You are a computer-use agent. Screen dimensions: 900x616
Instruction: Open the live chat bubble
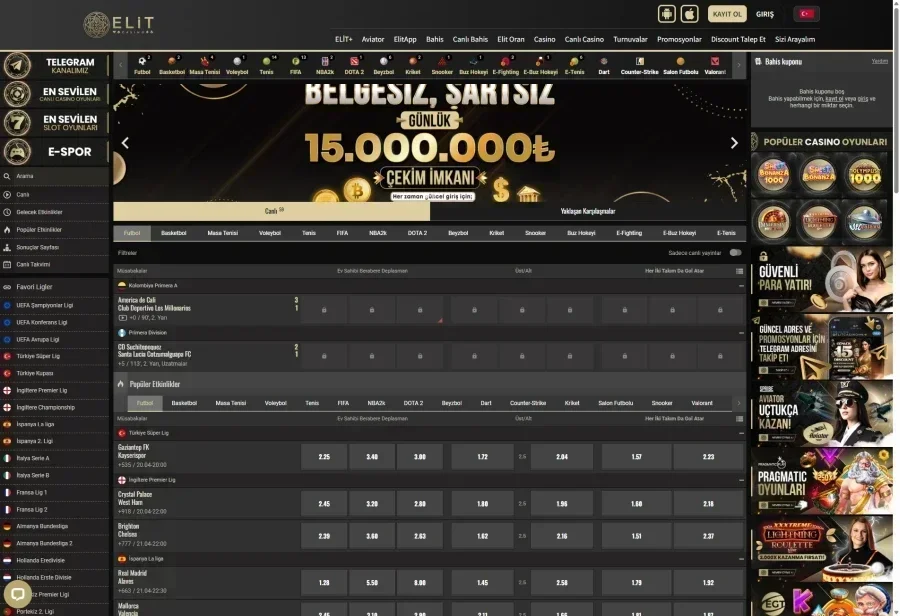[18, 594]
